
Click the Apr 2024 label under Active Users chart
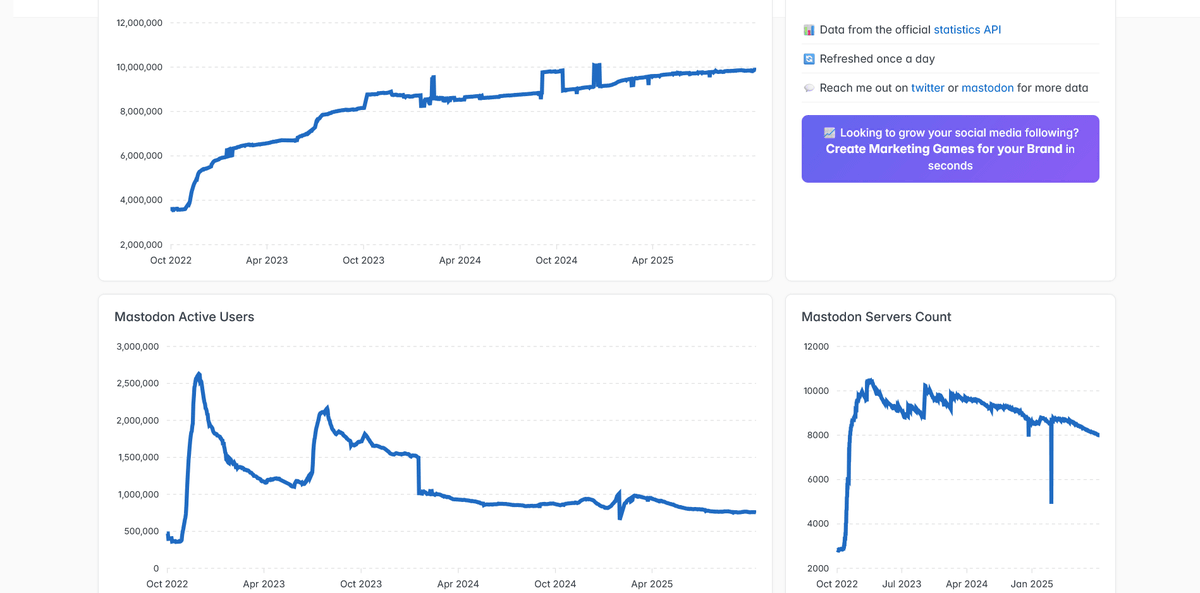(457, 584)
